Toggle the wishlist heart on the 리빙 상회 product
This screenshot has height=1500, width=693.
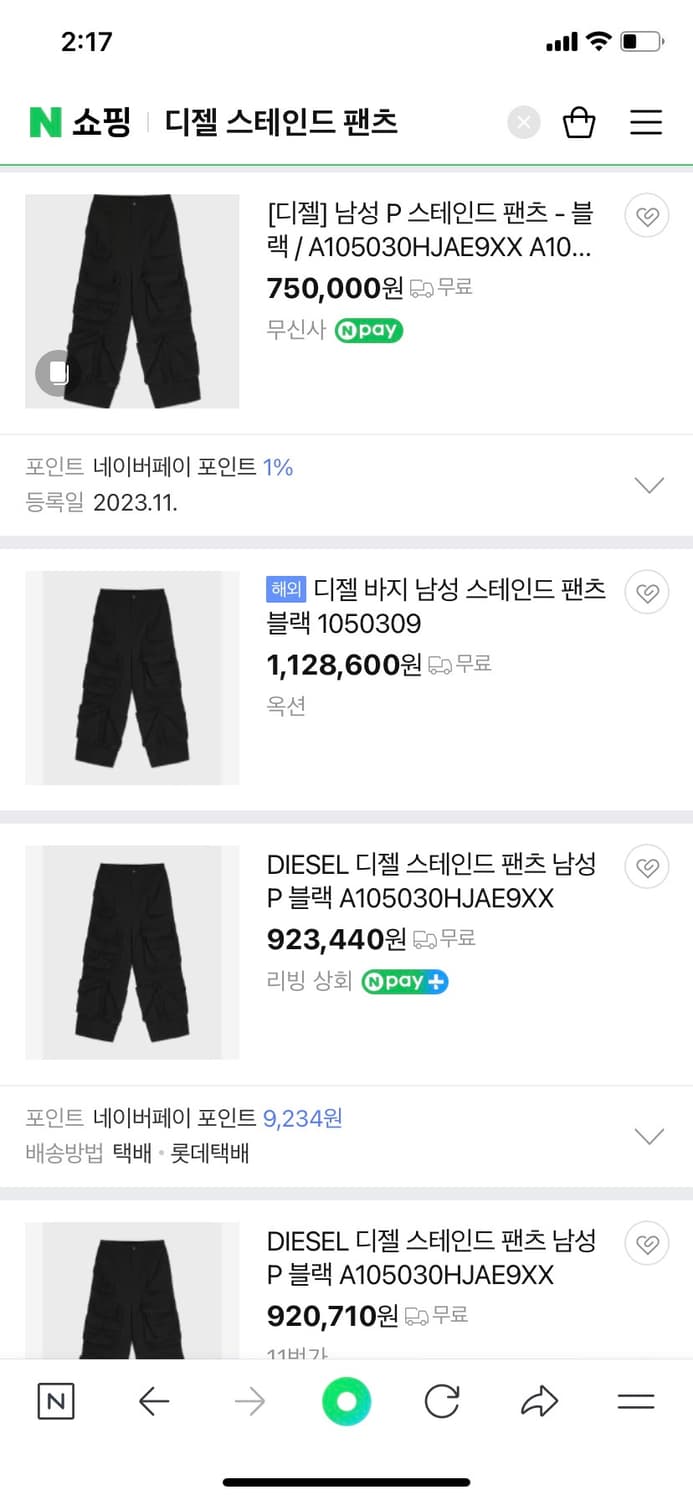click(x=647, y=867)
